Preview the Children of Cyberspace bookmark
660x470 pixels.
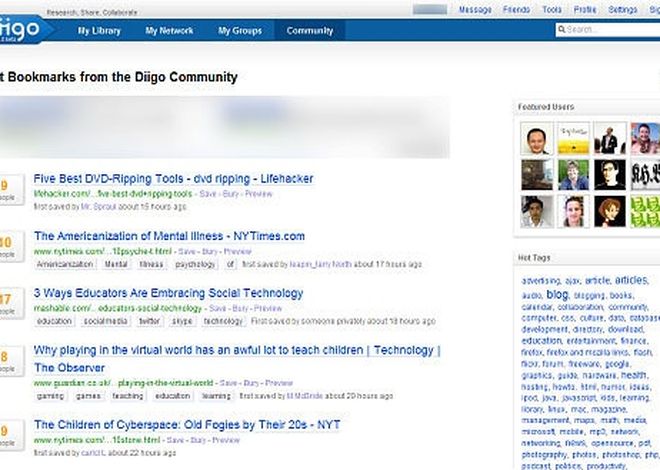tap(226, 441)
